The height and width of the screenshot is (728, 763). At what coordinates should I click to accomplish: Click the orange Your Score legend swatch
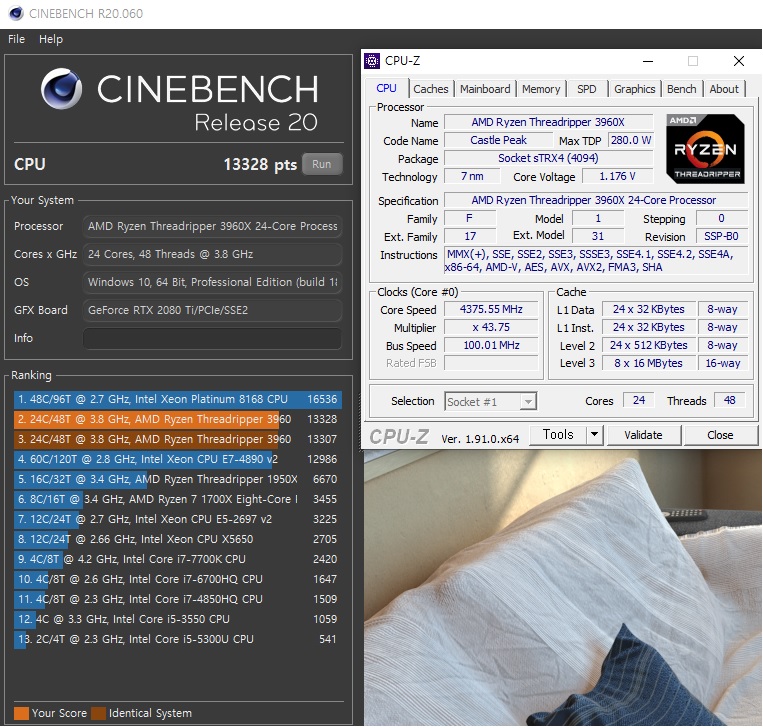(x=21, y=713)
